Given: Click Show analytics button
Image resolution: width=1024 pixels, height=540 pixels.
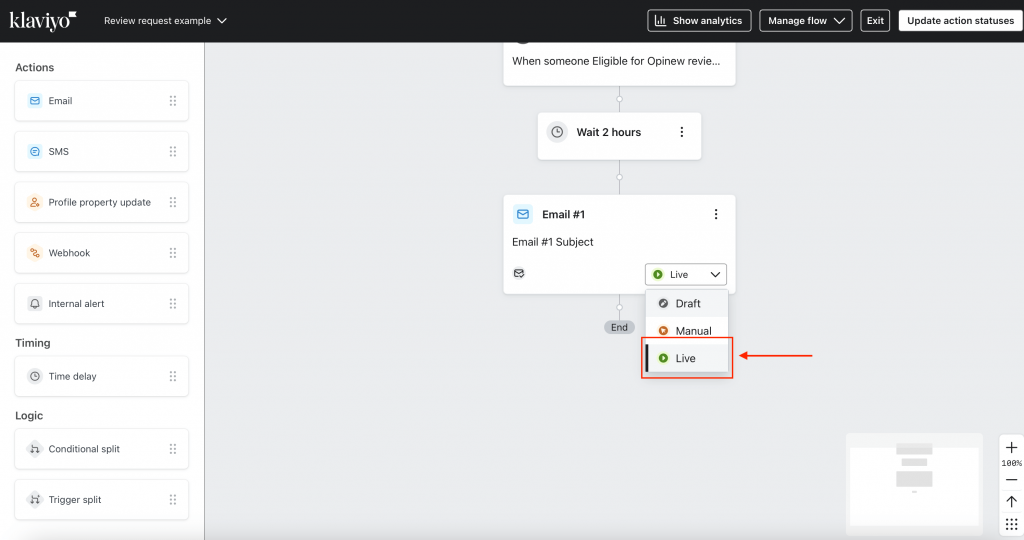Looking at the screenshot, I should tap(699, 21).
